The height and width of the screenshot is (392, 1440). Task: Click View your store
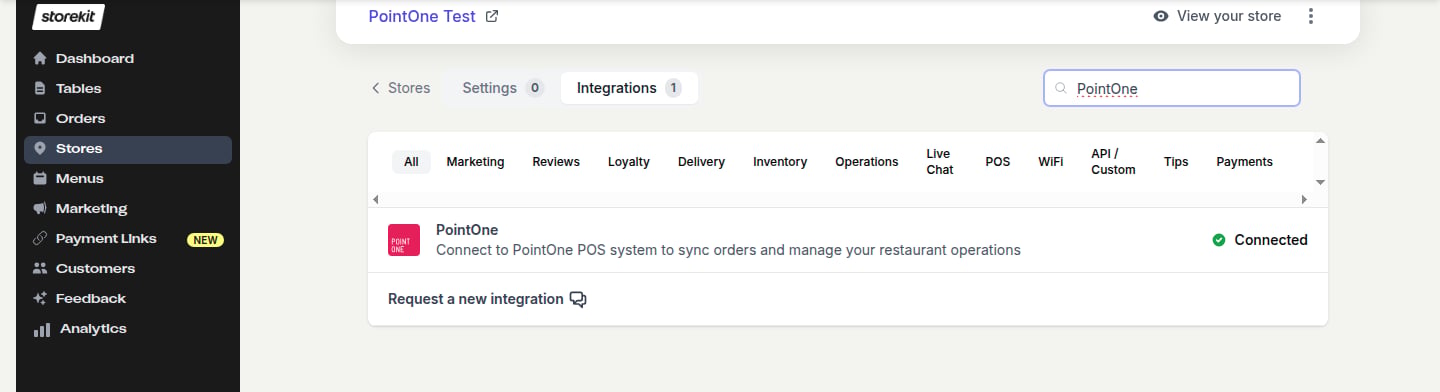tap(1229, 16)
